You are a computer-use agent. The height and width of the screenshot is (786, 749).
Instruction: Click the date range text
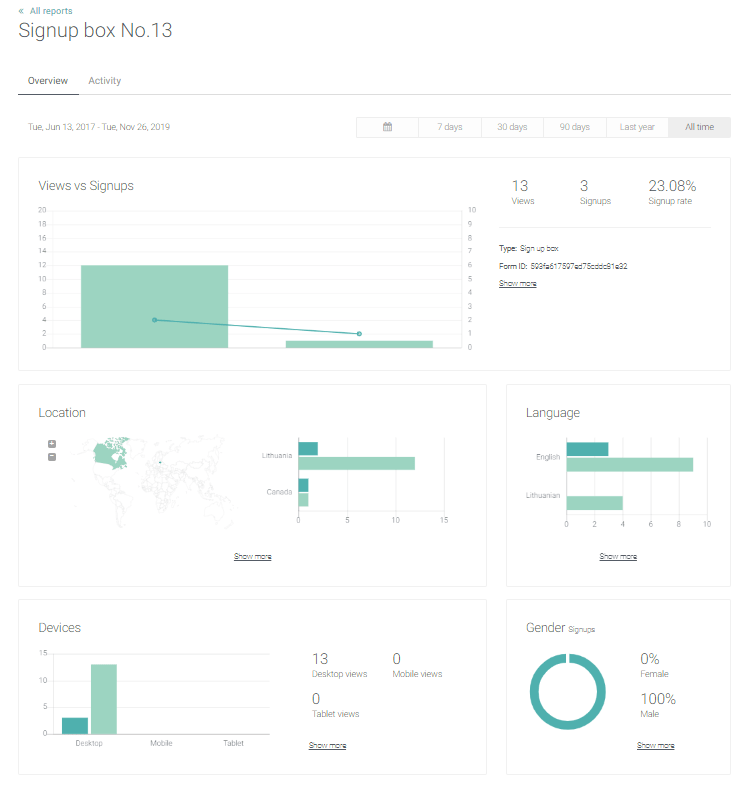[99, 127]
